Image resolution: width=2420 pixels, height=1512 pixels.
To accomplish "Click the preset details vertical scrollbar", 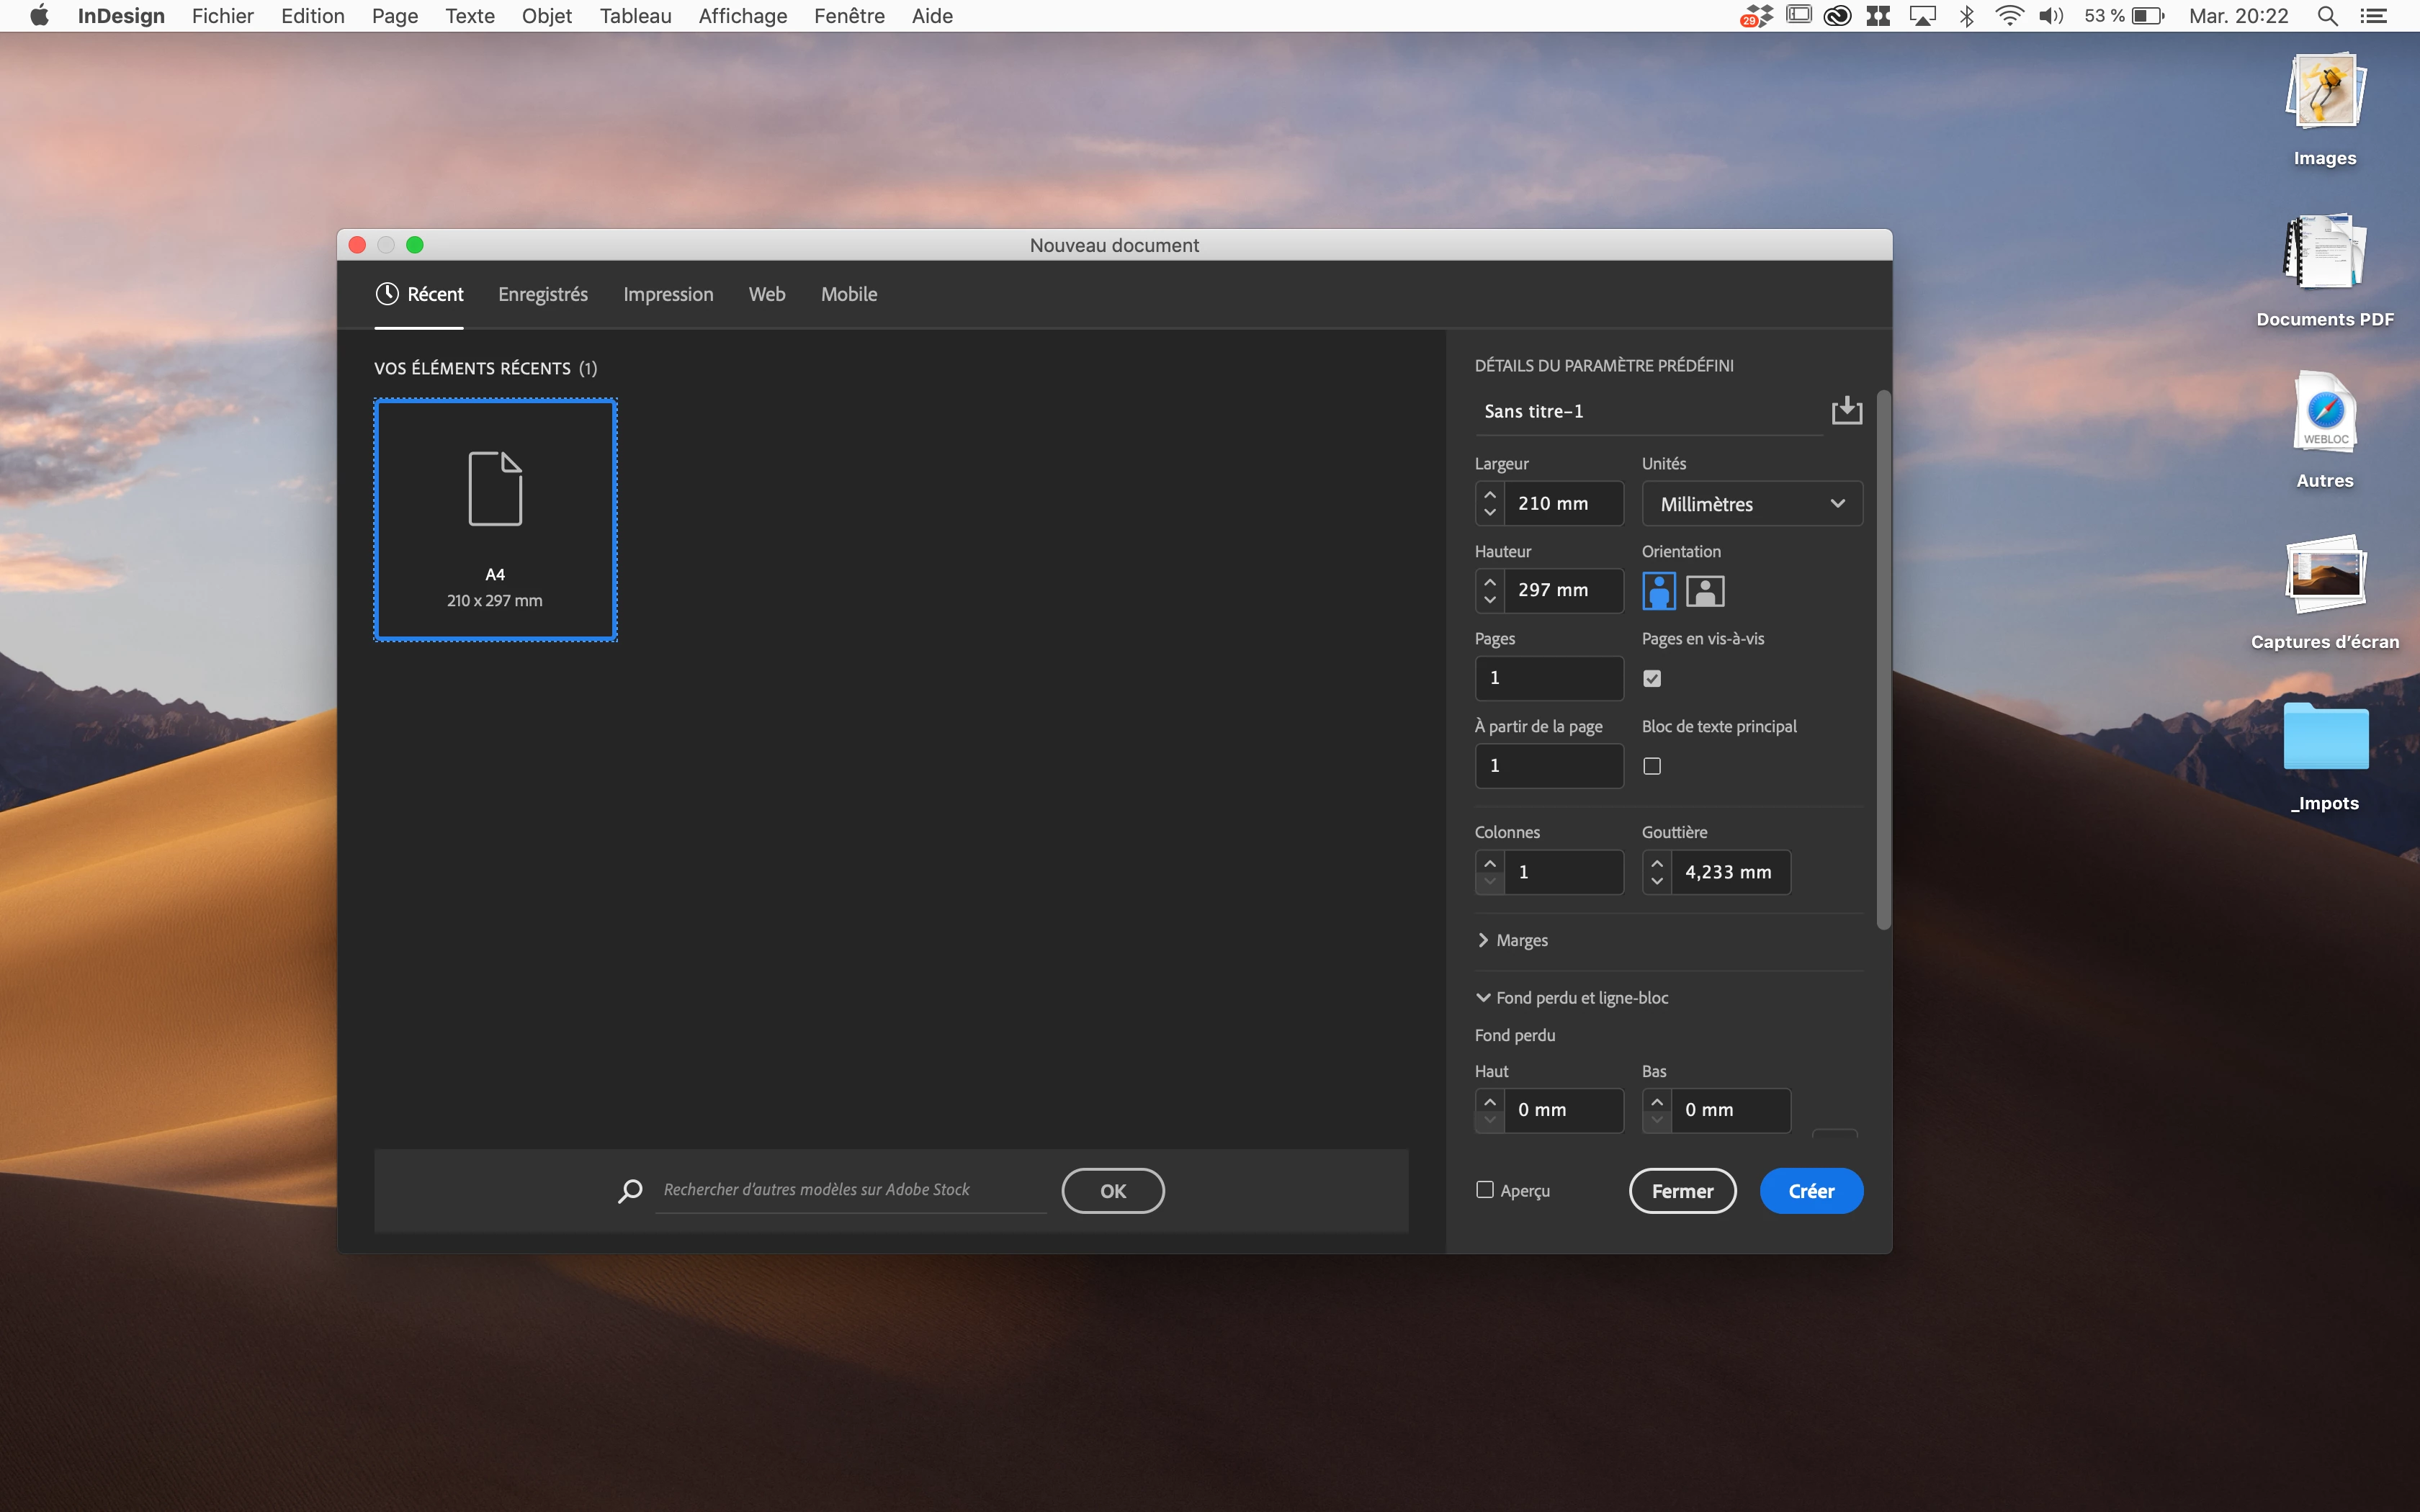I will pos(1883,660).
